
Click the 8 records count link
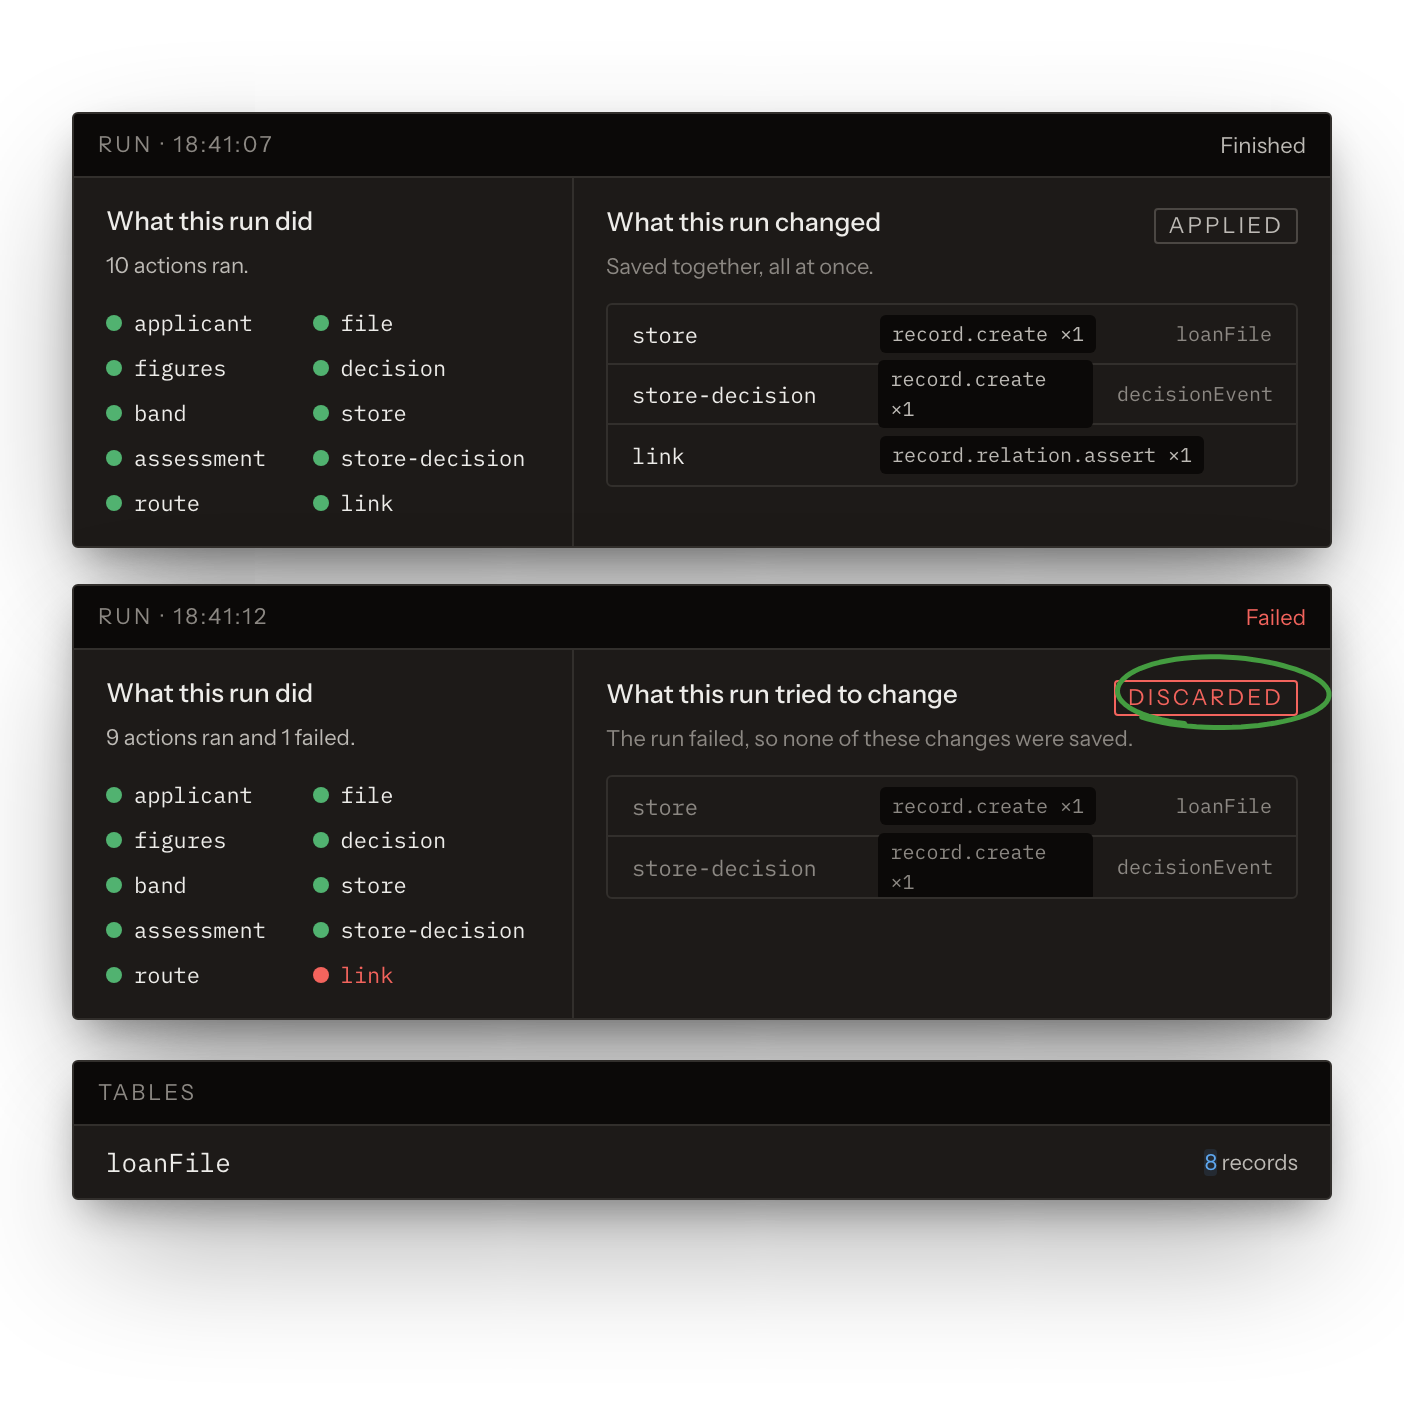click(x=1250, y=1163)
